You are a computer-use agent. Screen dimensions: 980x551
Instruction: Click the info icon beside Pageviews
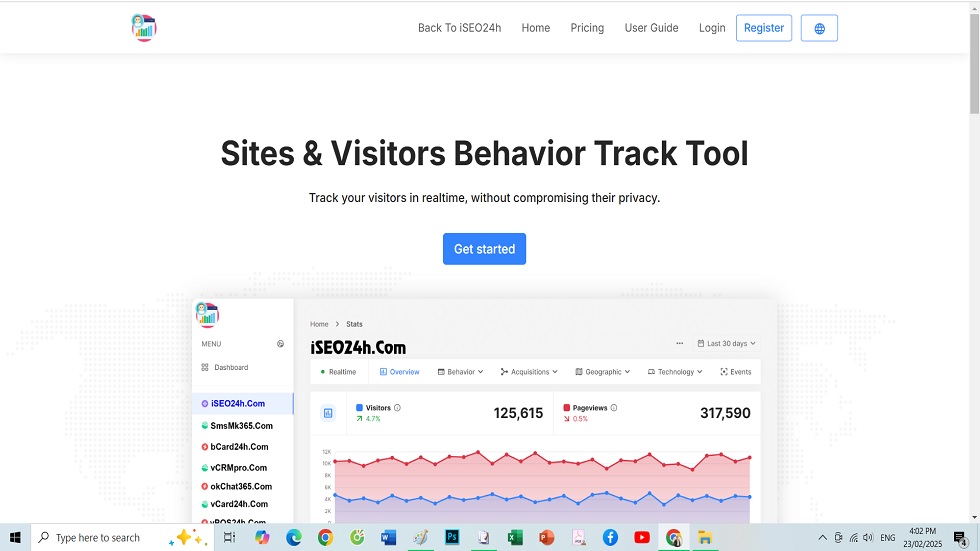click(614, 408)
